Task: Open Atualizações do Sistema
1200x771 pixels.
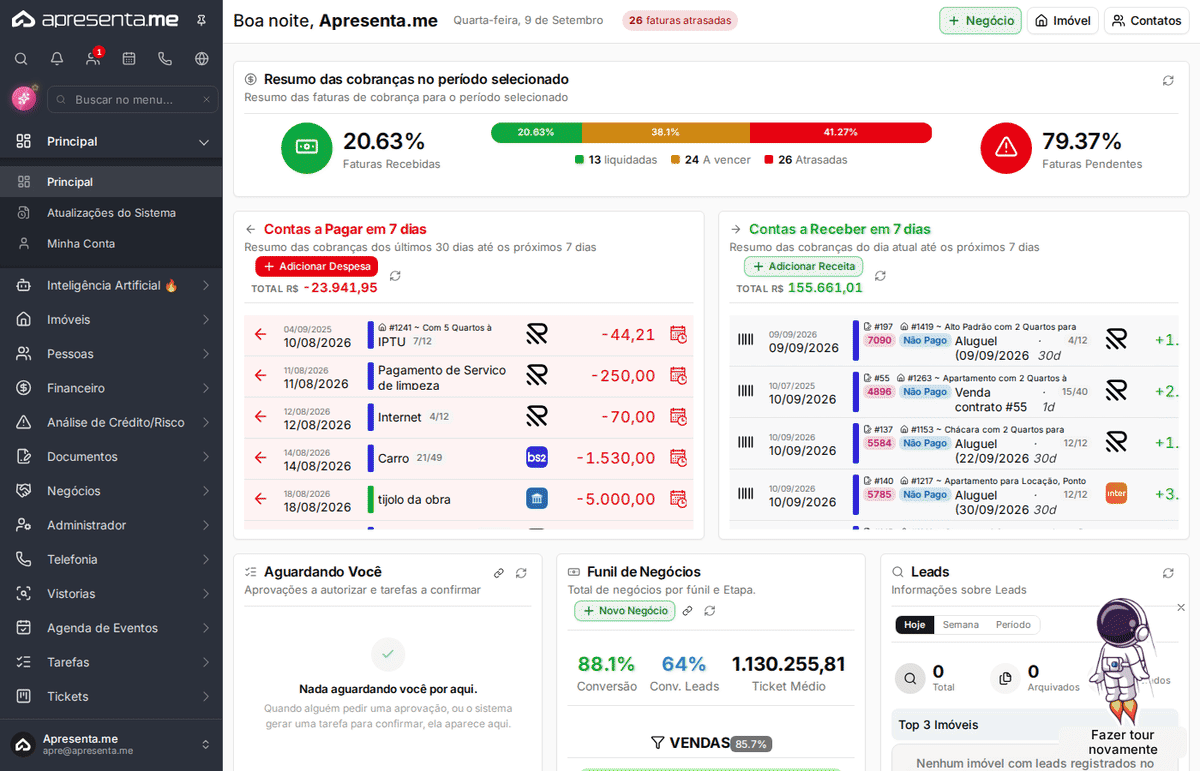Action: pos(111,213)
